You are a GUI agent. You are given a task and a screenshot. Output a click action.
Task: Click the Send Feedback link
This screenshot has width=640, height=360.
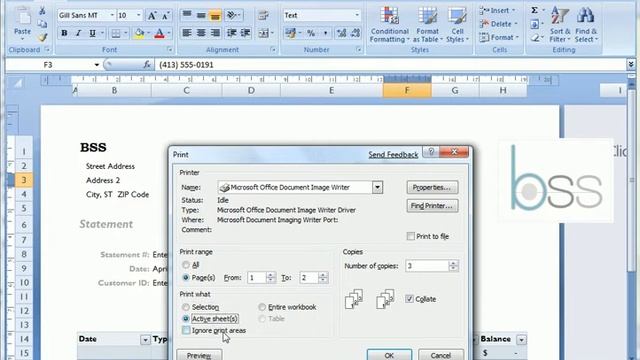click(393, 155)
